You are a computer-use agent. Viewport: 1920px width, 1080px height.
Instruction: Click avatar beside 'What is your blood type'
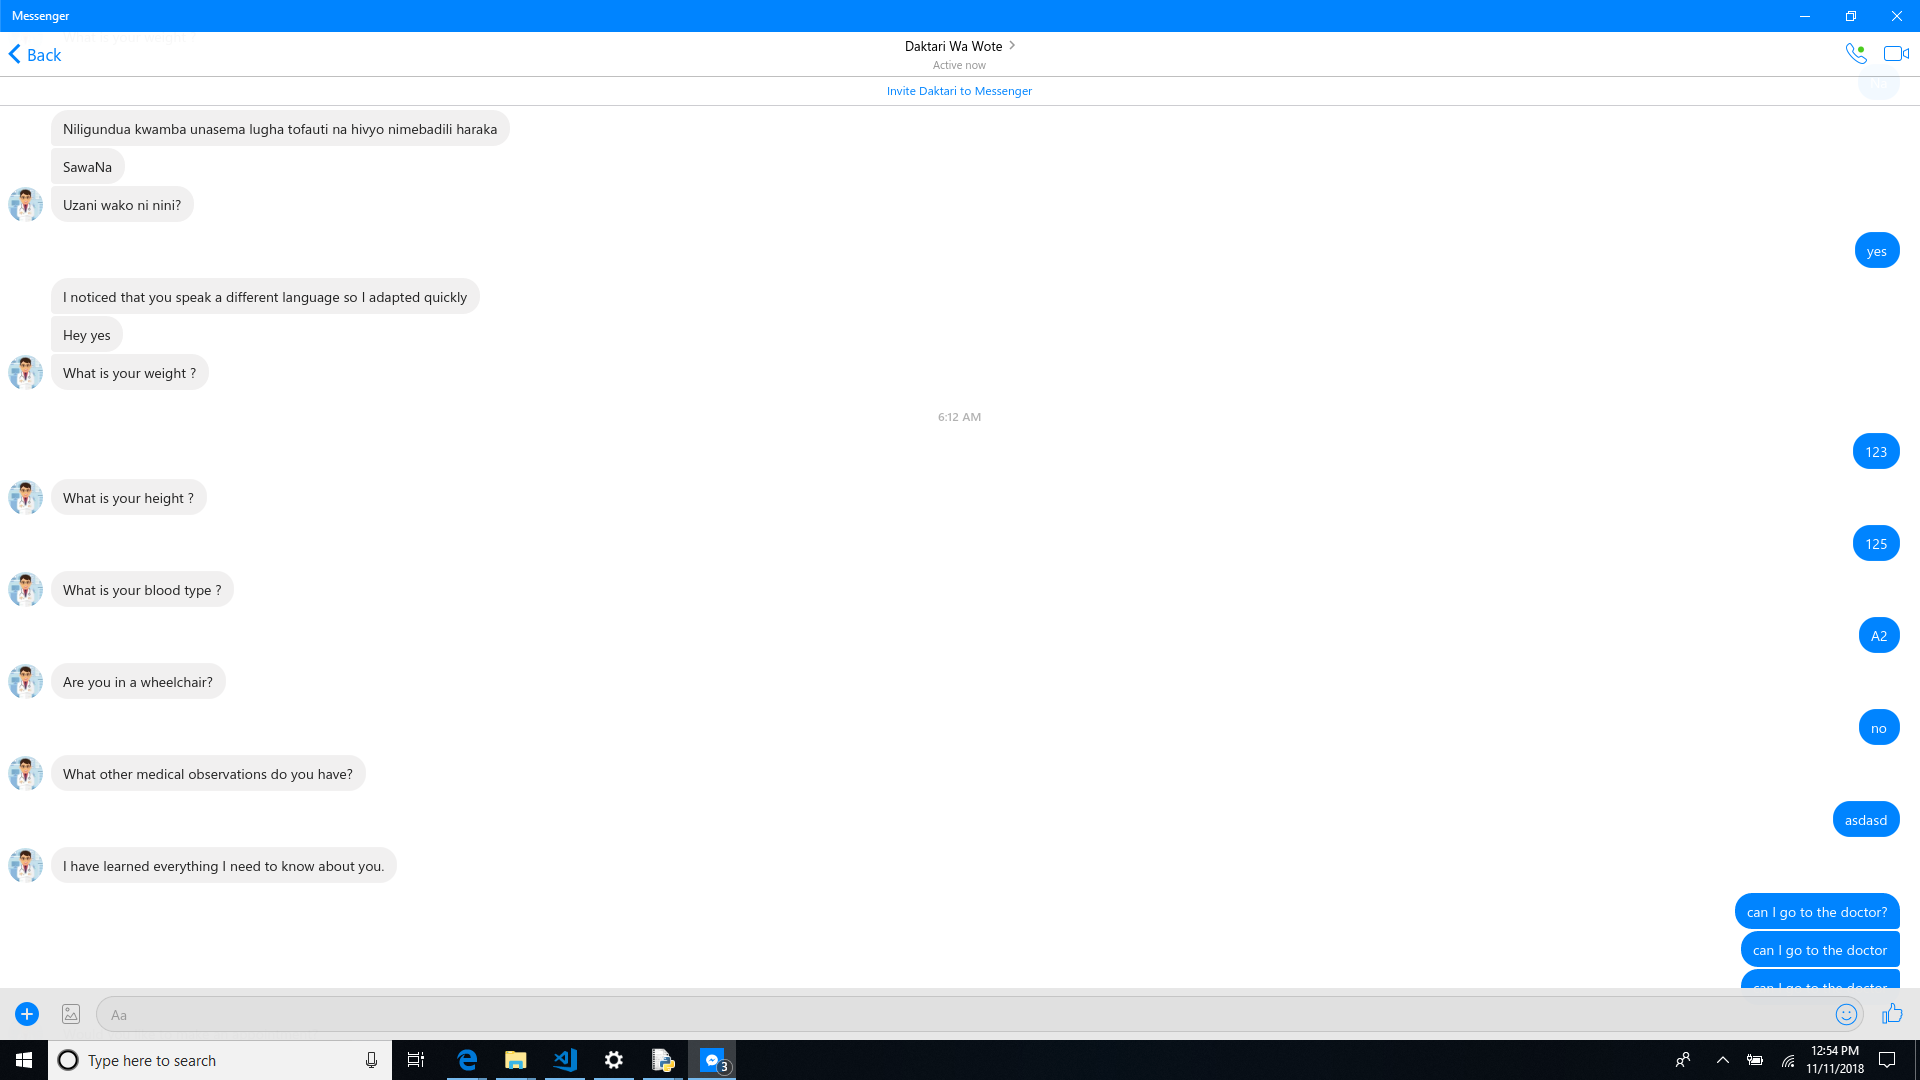coord(25,589)
